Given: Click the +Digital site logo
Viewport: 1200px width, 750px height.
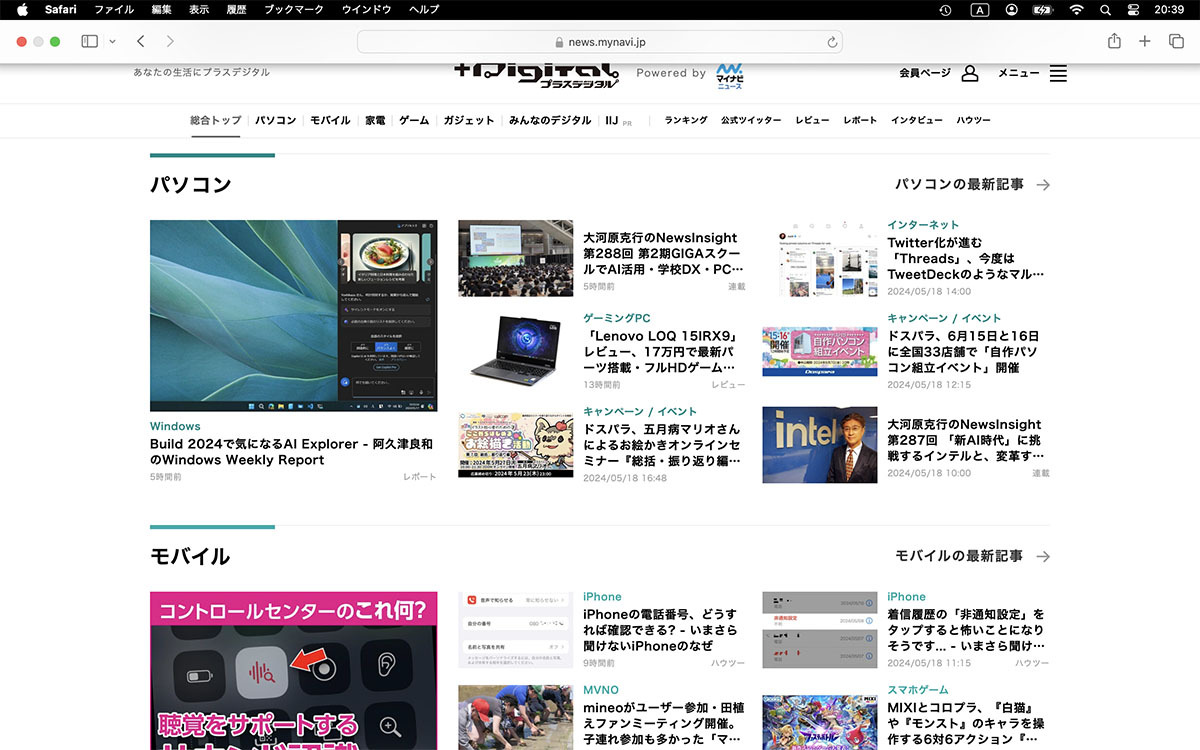Looking at the screenshot, I should (x=537, y=74).
